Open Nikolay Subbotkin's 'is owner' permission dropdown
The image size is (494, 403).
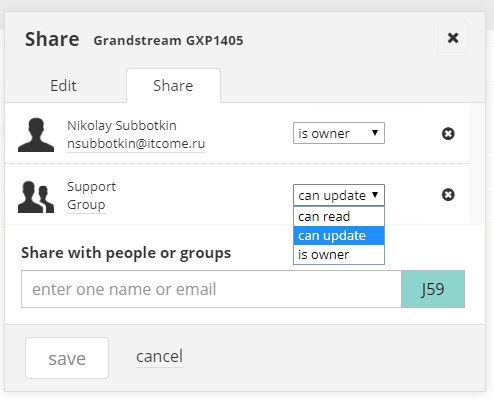(x=339, y=133)
